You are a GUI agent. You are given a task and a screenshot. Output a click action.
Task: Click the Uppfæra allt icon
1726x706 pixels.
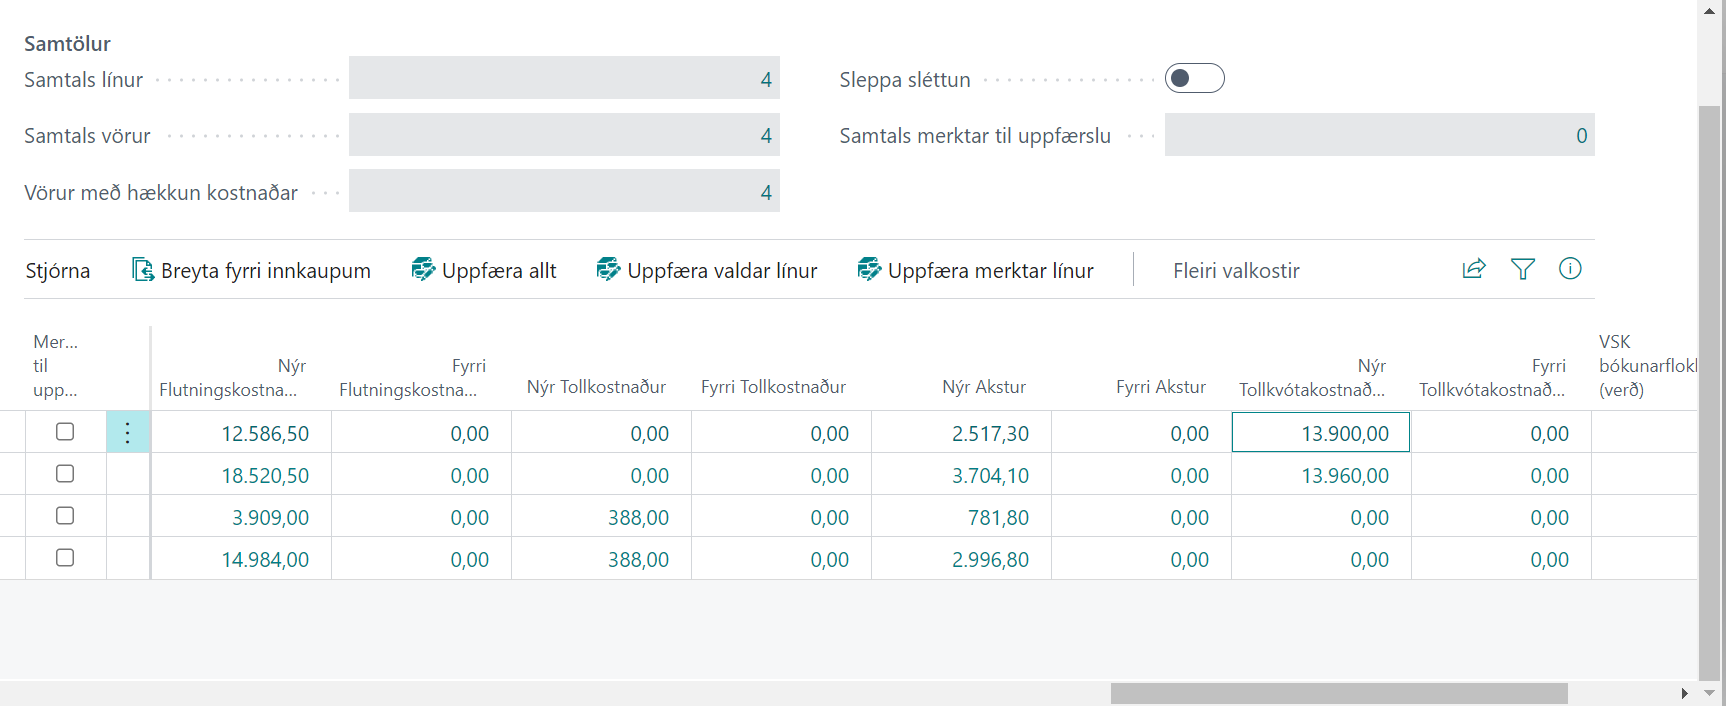pos(423,269)
